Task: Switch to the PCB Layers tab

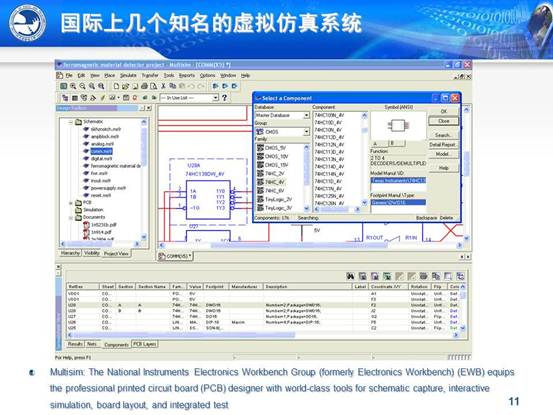Action: pyautogui.click(x=145, y=344)
